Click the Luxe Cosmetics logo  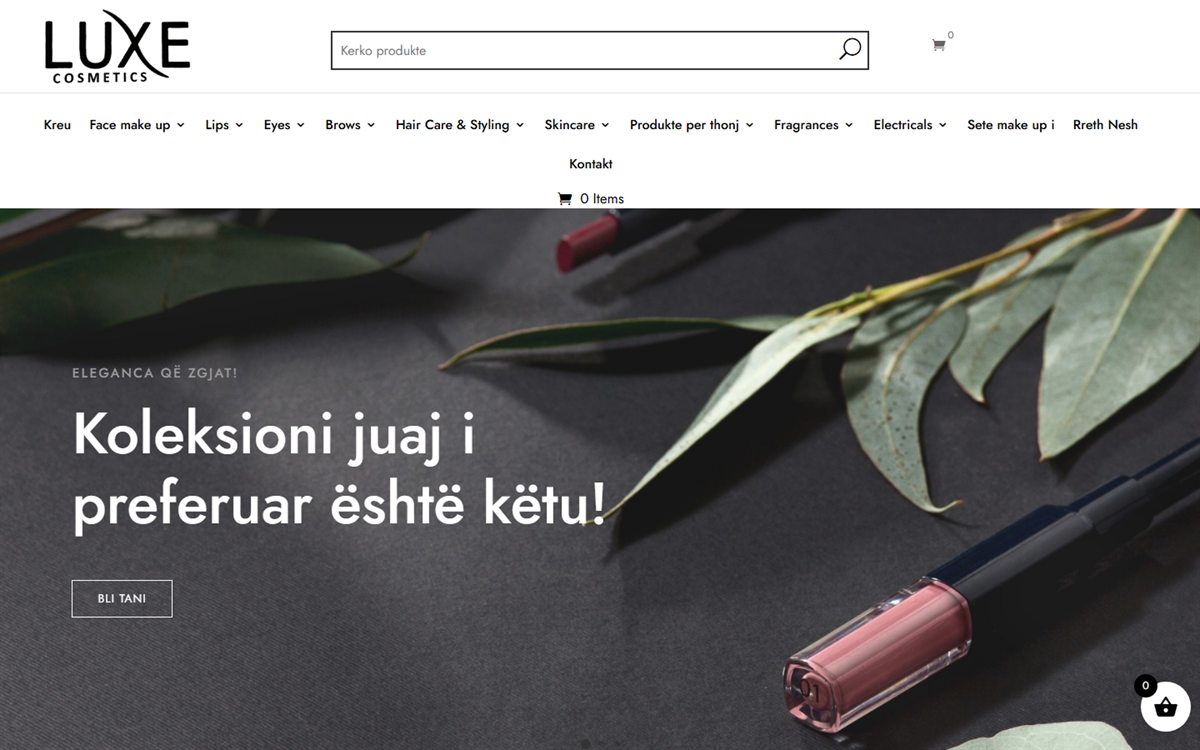click(x=117, y=47)
